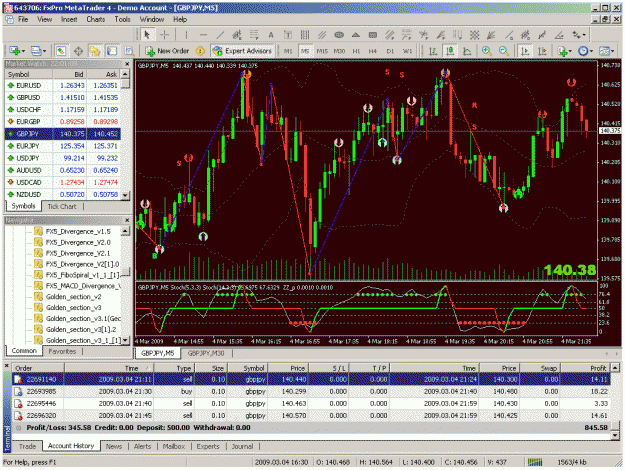Close the Navigator panel
The image size is (625, 470).
[127, 220]
